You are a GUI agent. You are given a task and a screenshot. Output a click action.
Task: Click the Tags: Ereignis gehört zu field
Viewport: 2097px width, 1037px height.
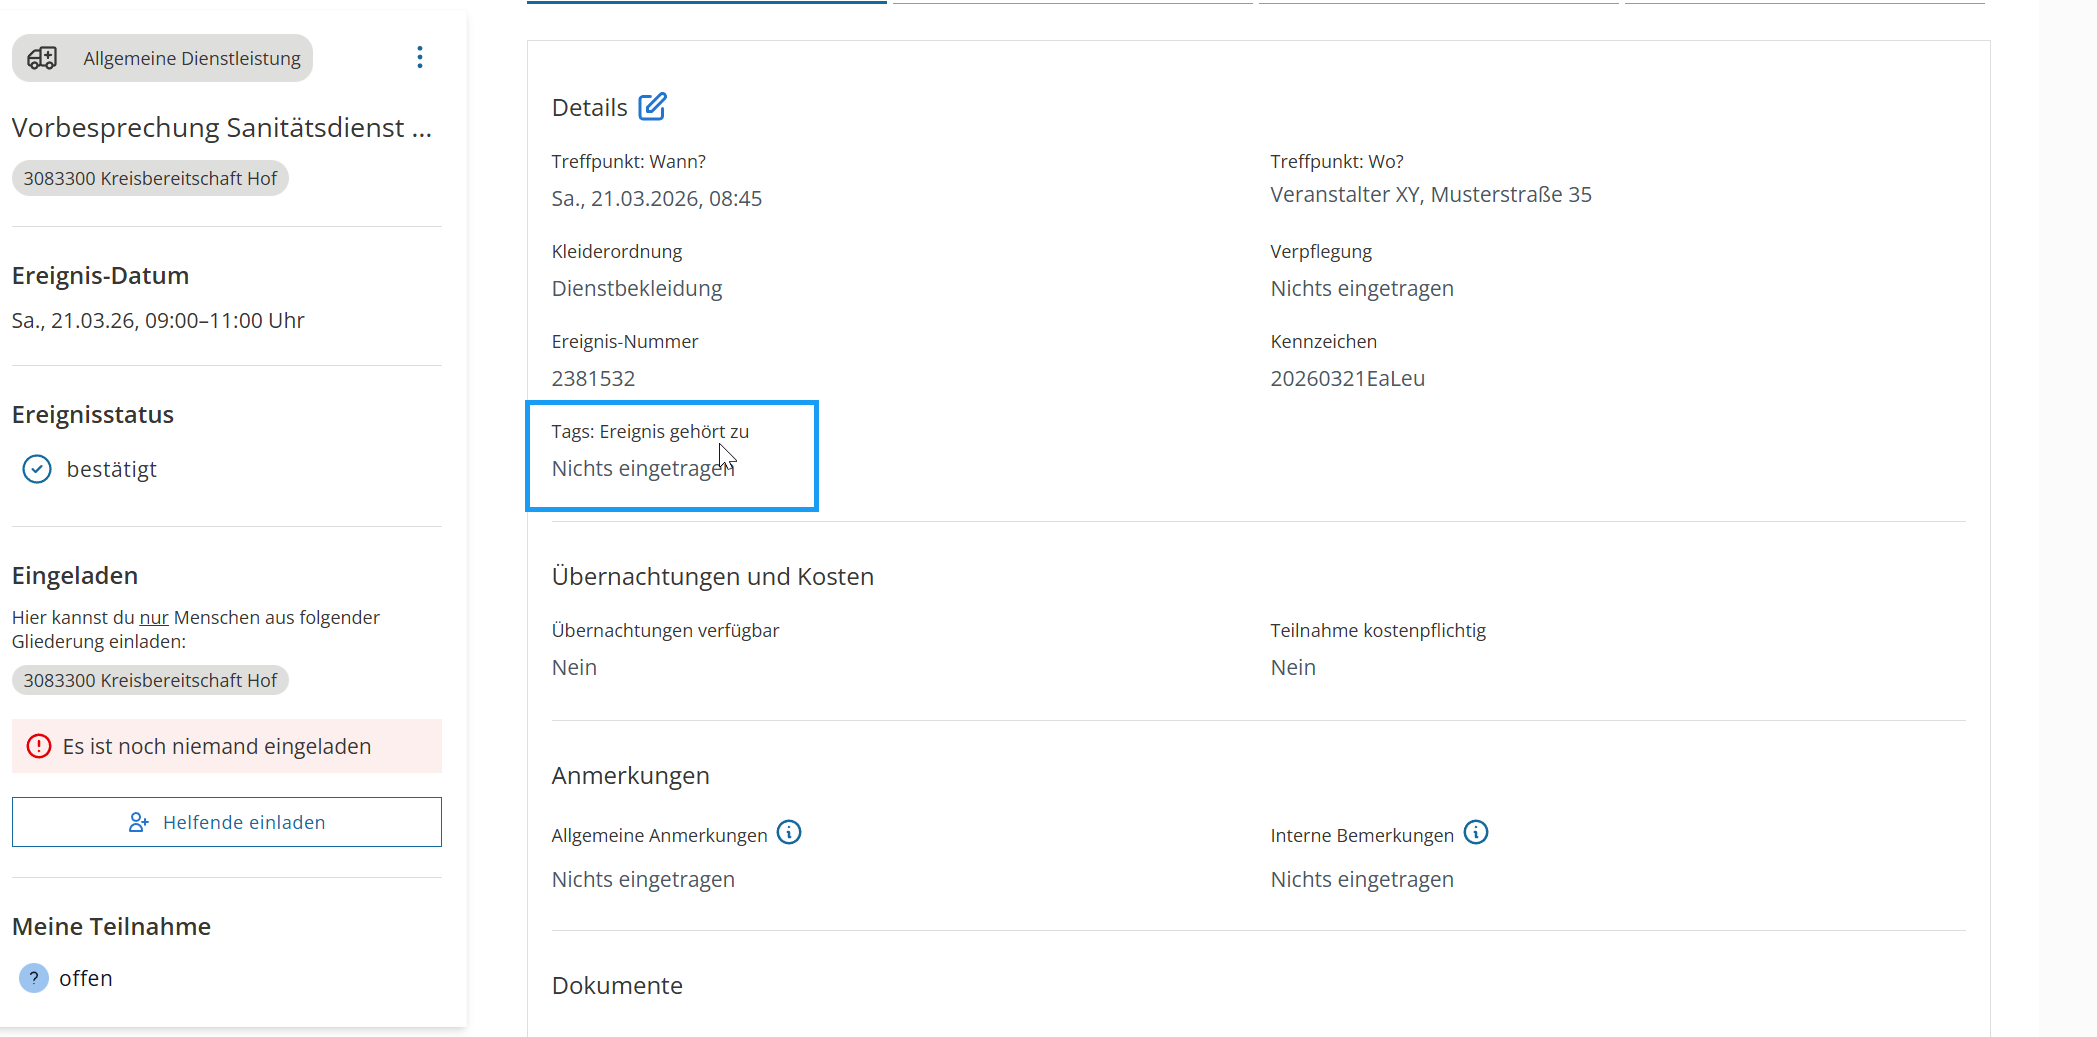pos(671,456)
